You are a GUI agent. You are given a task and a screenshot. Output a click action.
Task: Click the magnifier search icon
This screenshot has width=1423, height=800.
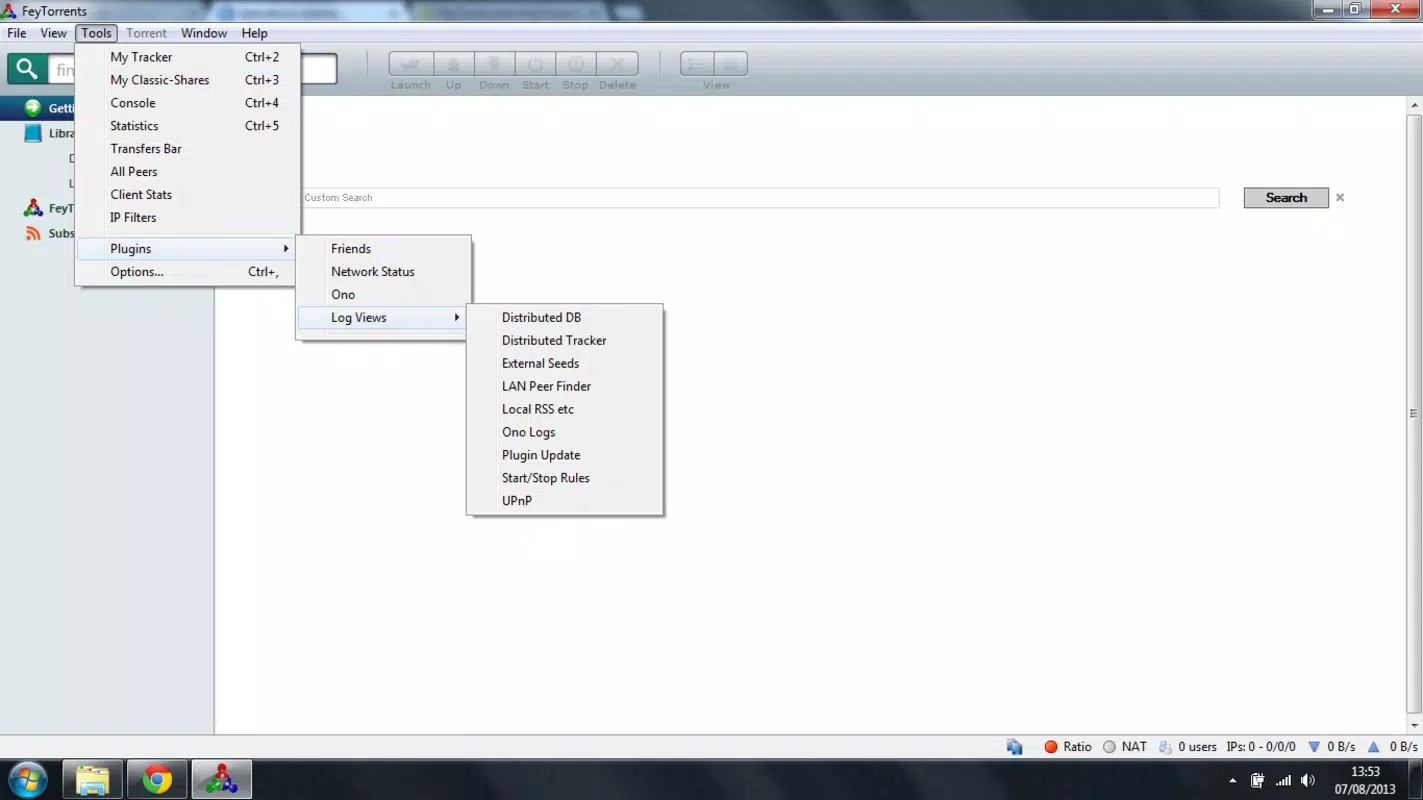click(27, 69)
